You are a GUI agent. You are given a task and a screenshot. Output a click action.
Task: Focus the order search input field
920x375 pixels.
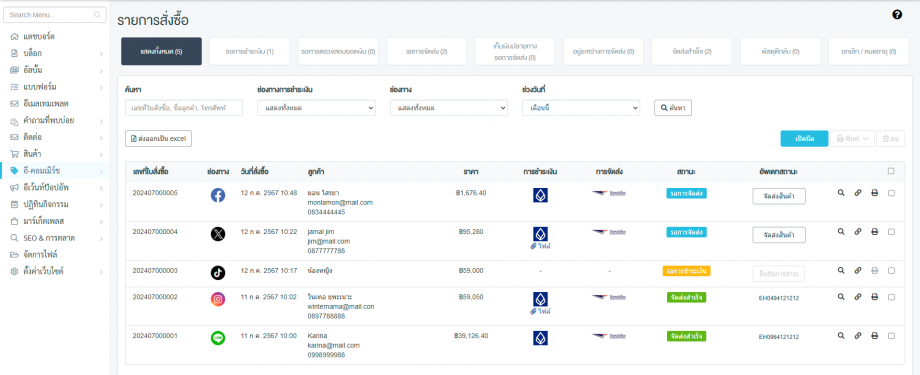[184, 108]
